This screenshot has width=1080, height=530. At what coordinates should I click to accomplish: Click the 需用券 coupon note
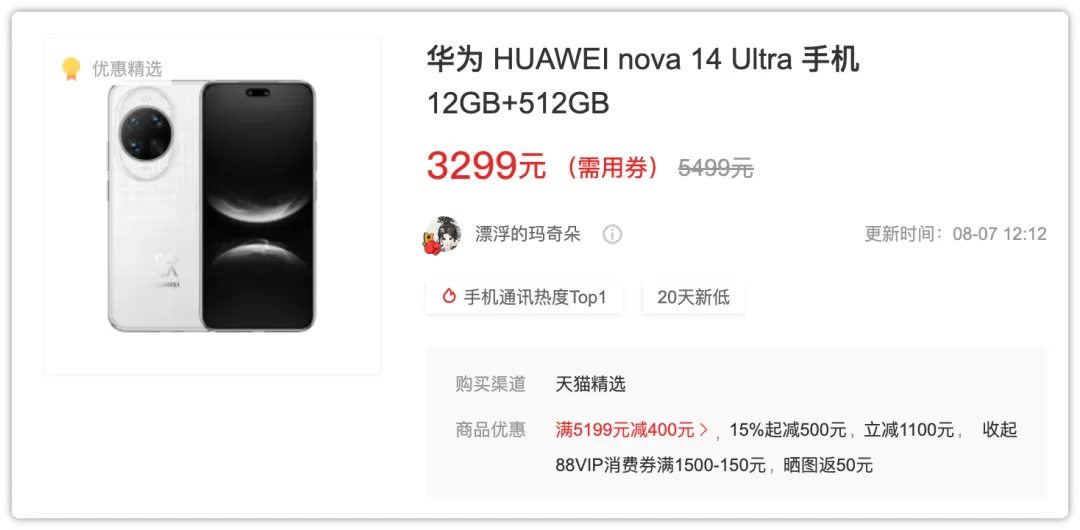click(x=612, y=167)
